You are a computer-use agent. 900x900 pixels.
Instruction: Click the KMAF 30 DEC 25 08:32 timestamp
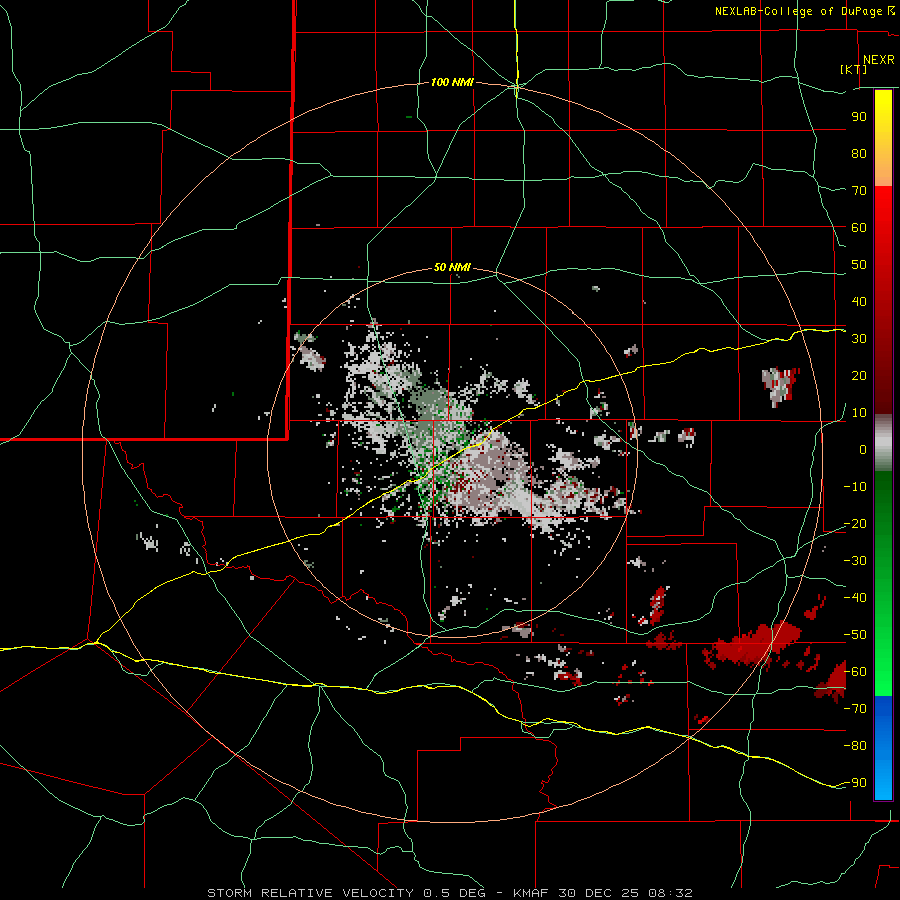coord(602,893)
